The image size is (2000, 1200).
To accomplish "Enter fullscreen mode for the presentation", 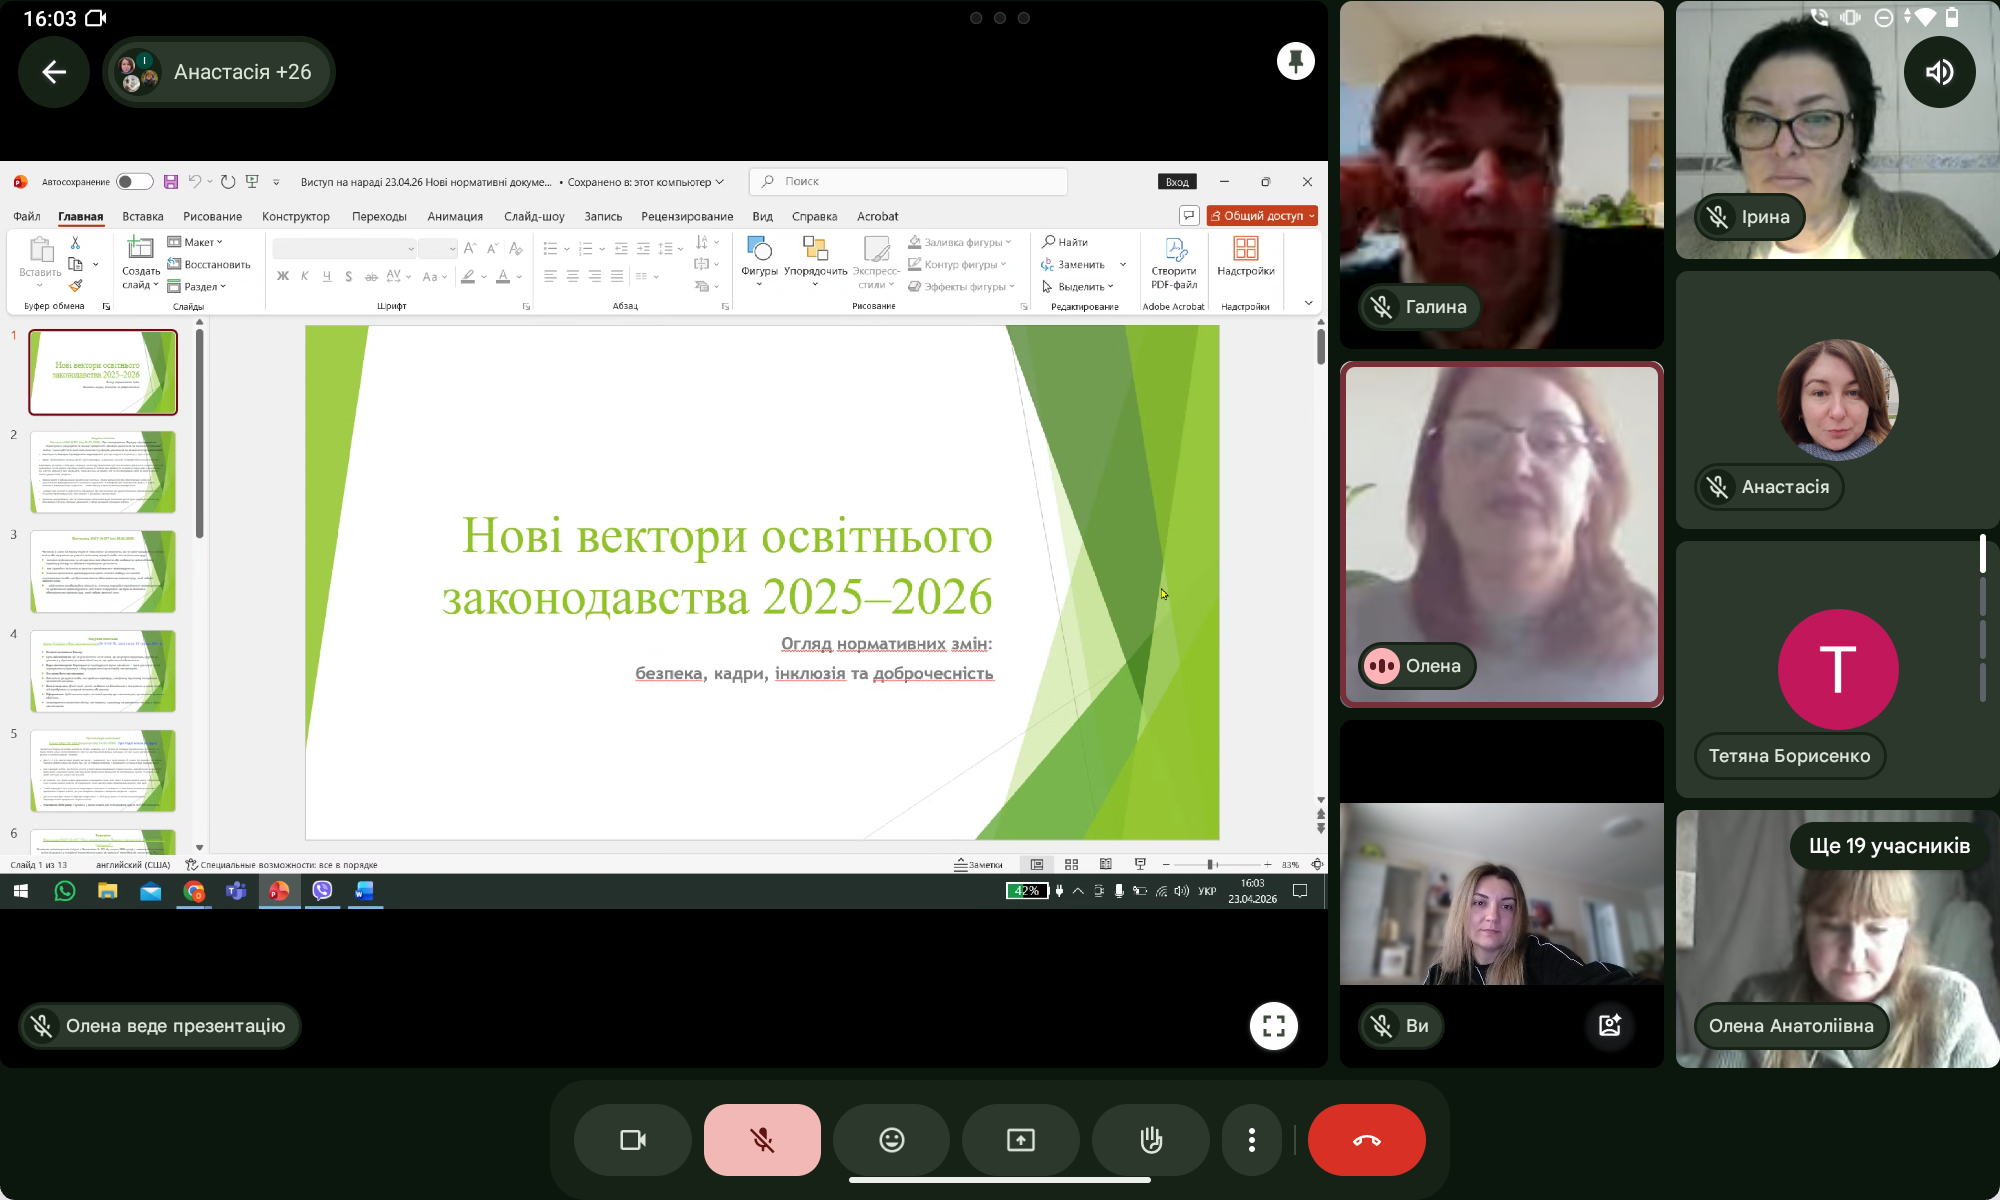I will (1273, 1026).
